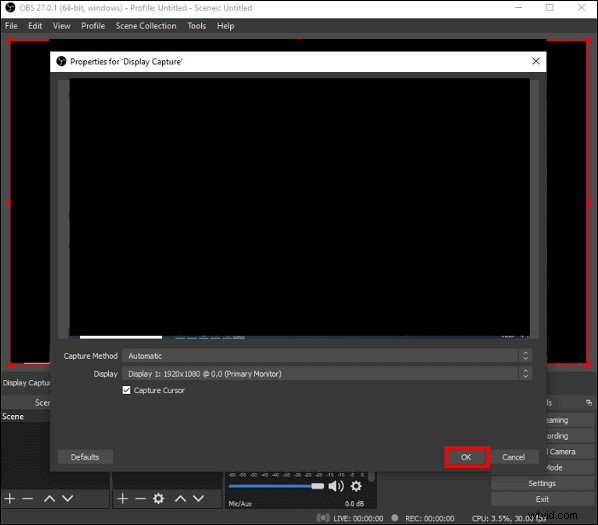
Task: Click the REC: 00:00:00 timer text
Action: (x=429, y=519)
